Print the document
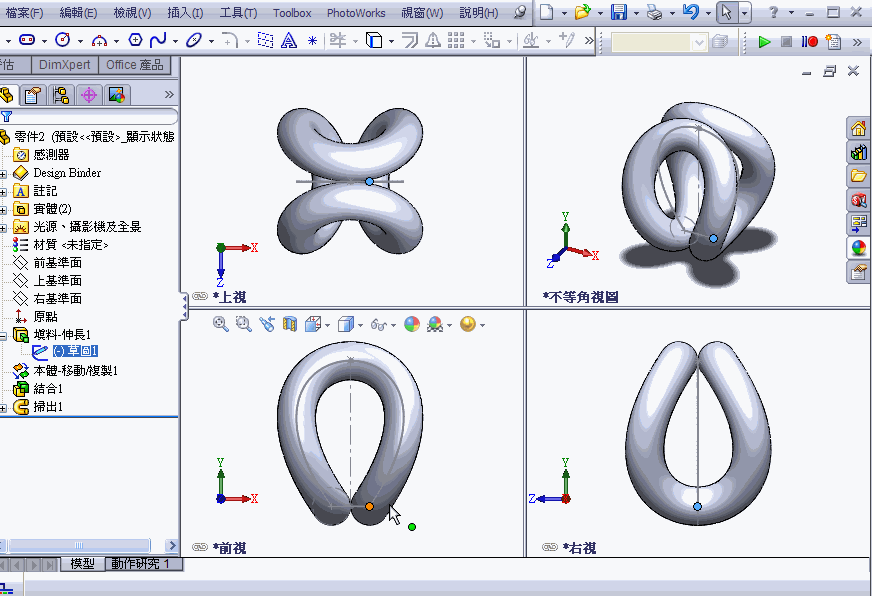 [655, 12]
